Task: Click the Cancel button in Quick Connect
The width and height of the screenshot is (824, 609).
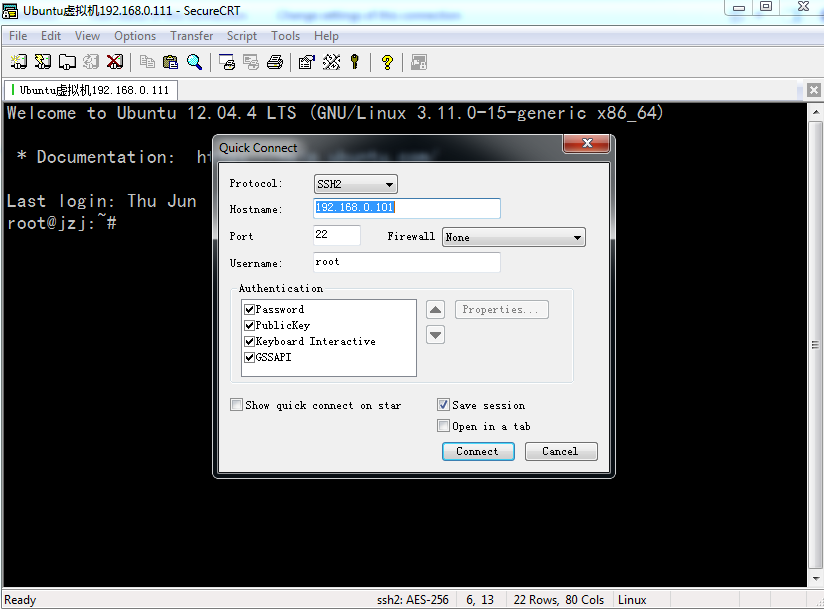Action: click(561, 451)
